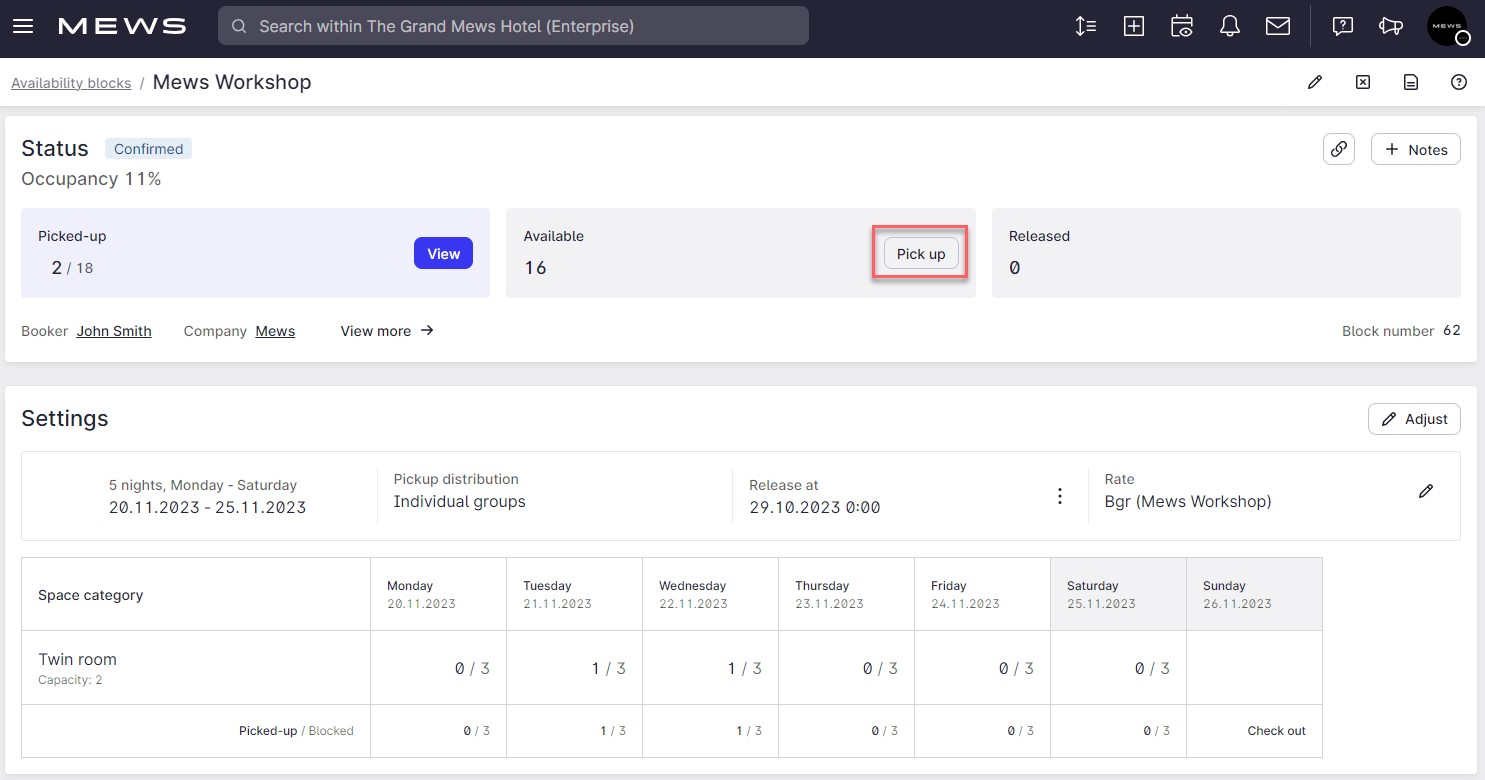Click the copy link icon in Status section
Screen dimensions: 1485x780
tap(1338, 148)
